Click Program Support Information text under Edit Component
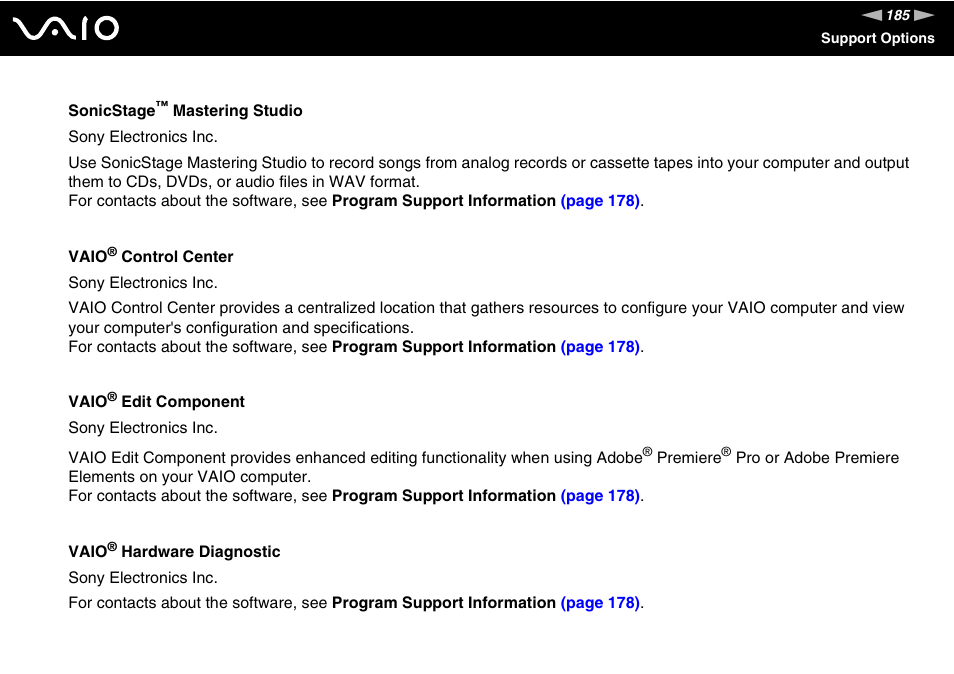Image resolution: width=954 pixels, height=674 pixels. point(444,496)
